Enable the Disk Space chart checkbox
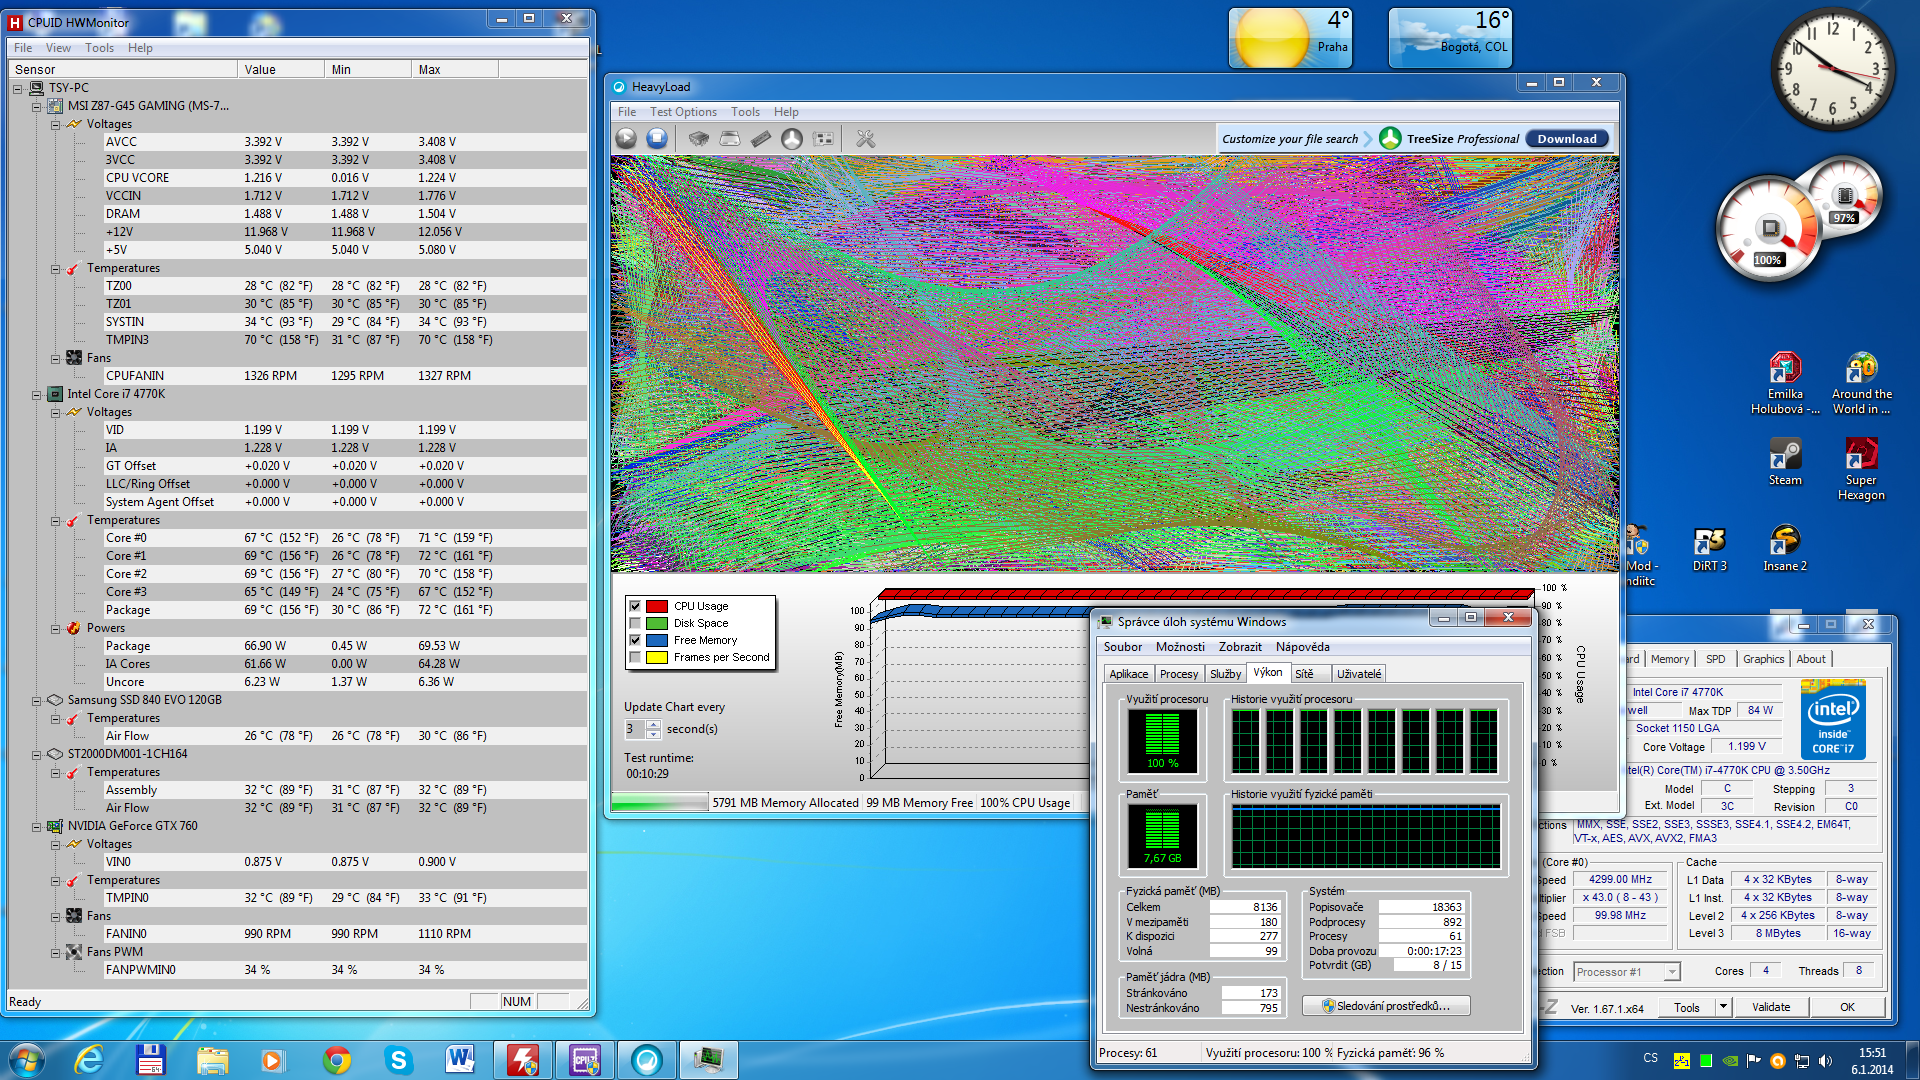Viewport: 1920px width, 1080px height. click(634, 623)
